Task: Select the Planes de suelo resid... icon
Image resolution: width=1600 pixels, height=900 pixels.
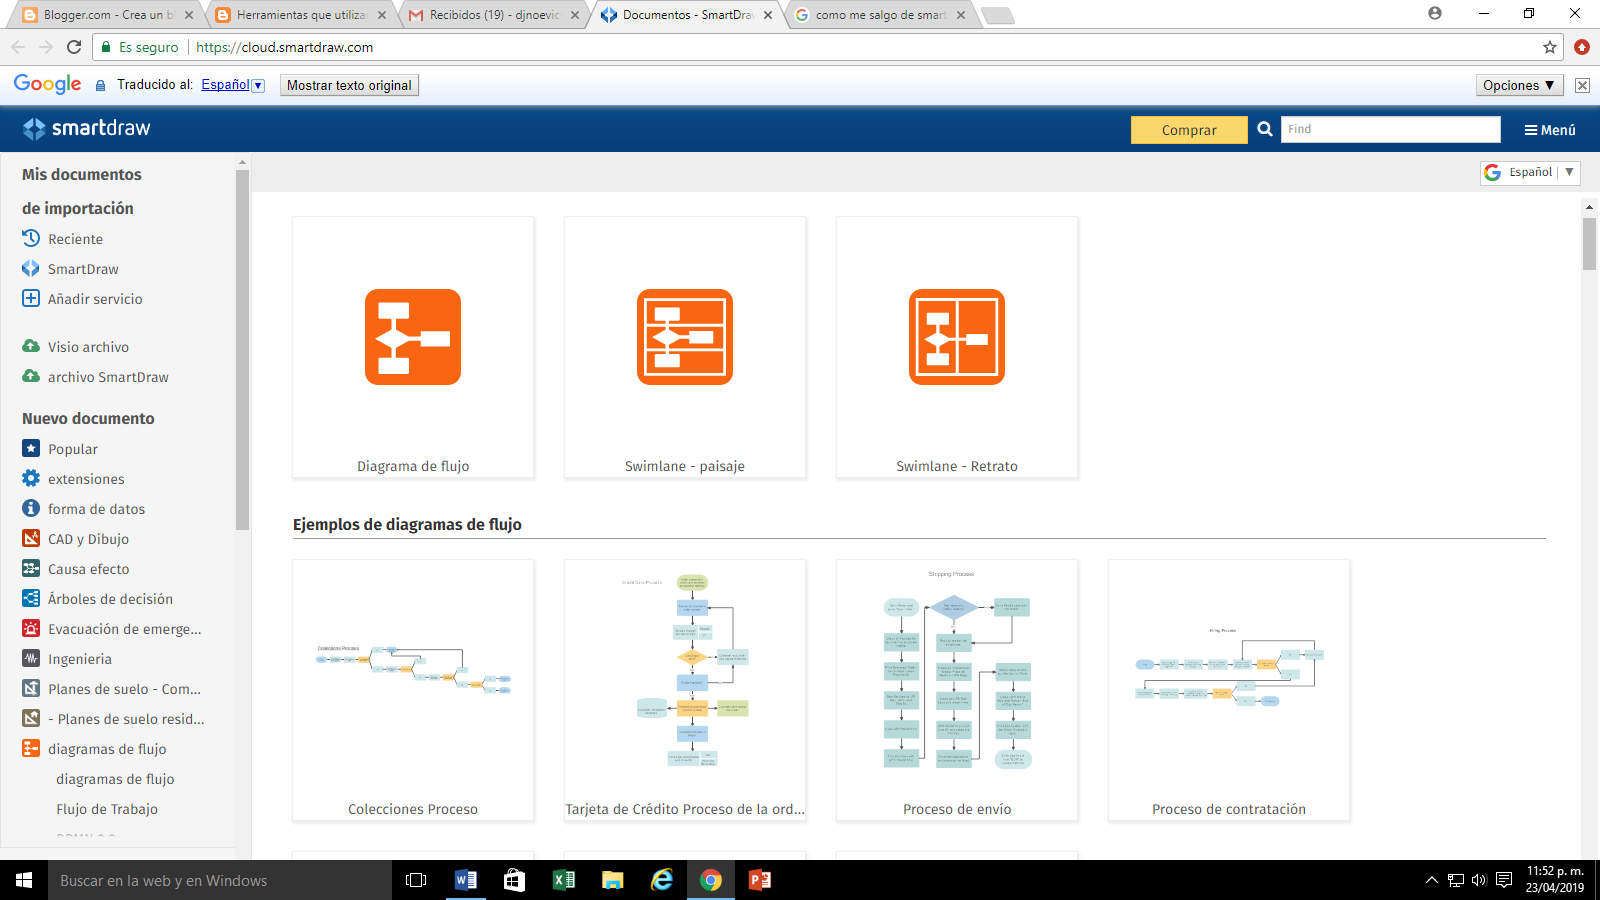Action: 31,718
